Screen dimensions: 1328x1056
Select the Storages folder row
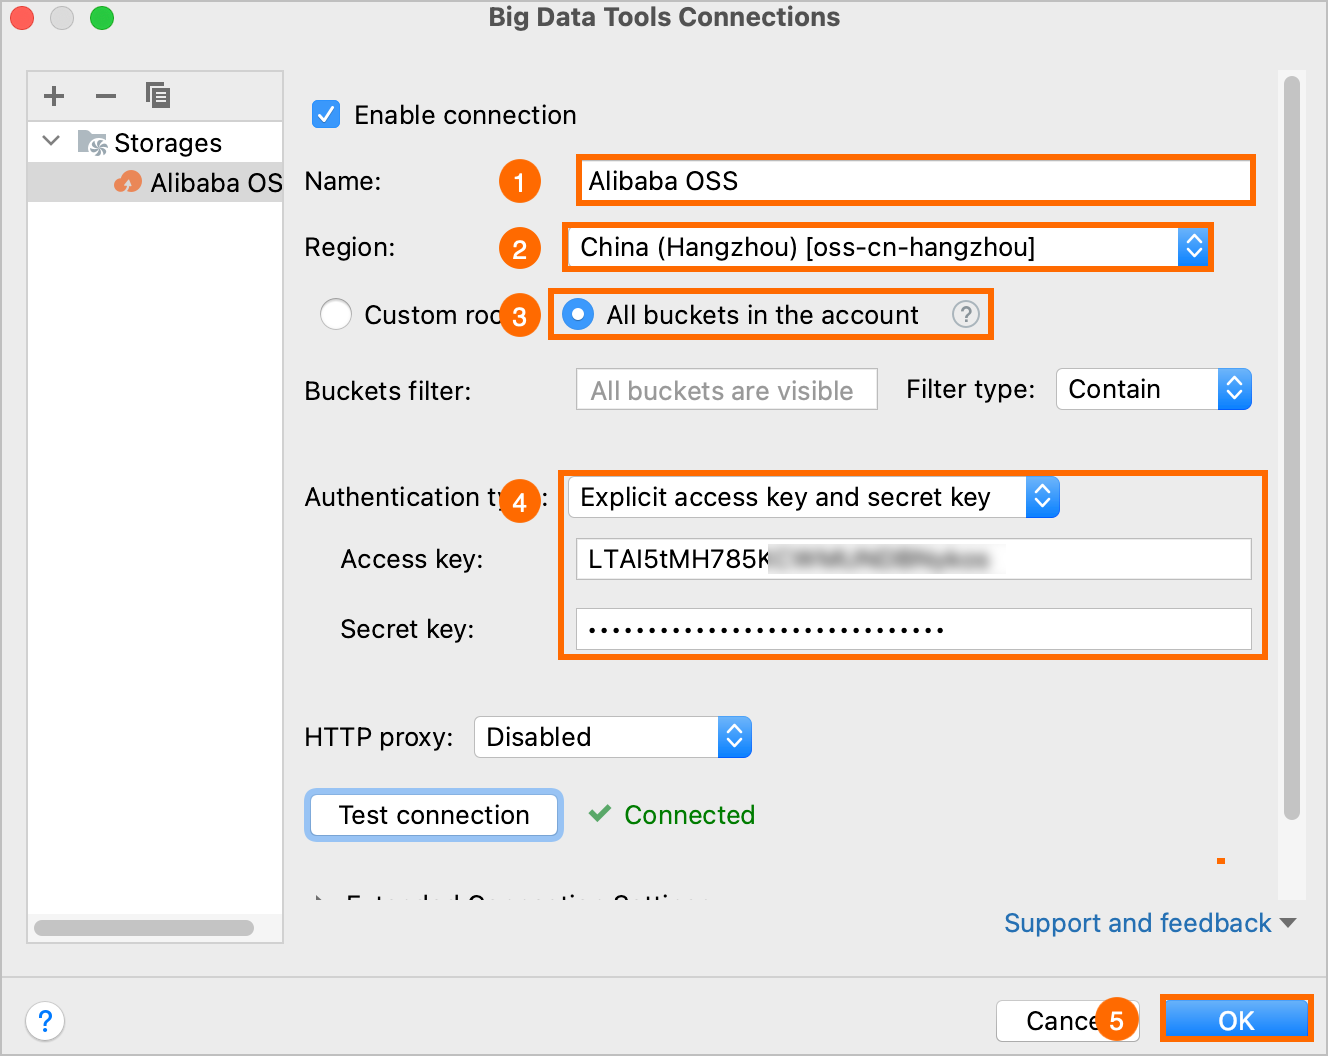(156, 143)
